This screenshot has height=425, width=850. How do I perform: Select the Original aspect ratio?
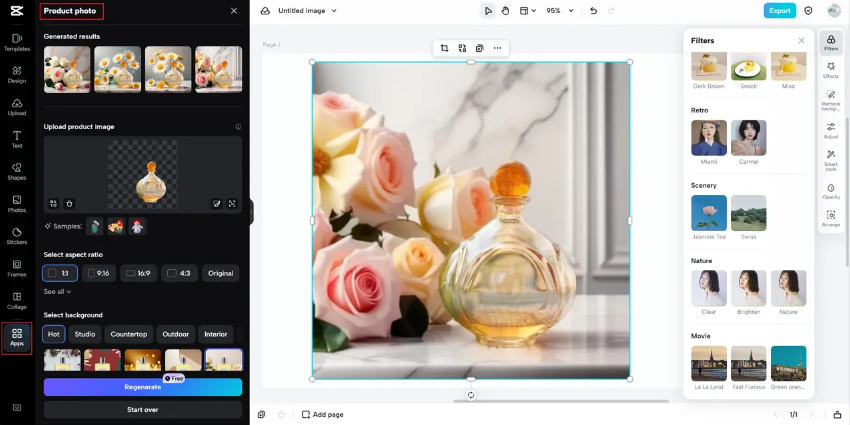click(x=221, y=273)
